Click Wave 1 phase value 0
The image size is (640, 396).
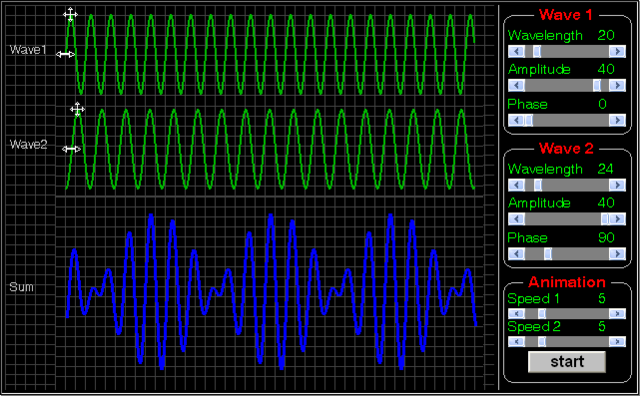click(602, 104)
